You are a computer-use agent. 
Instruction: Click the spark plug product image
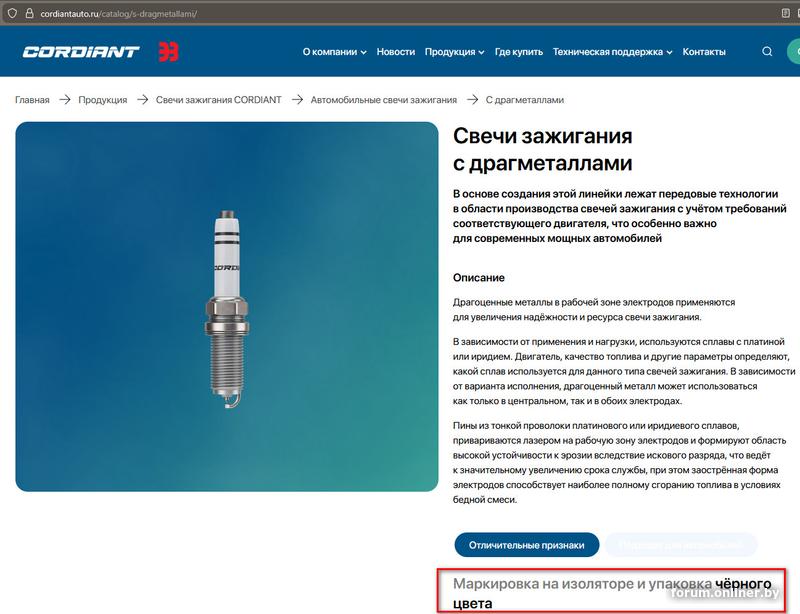coord(227,307)
